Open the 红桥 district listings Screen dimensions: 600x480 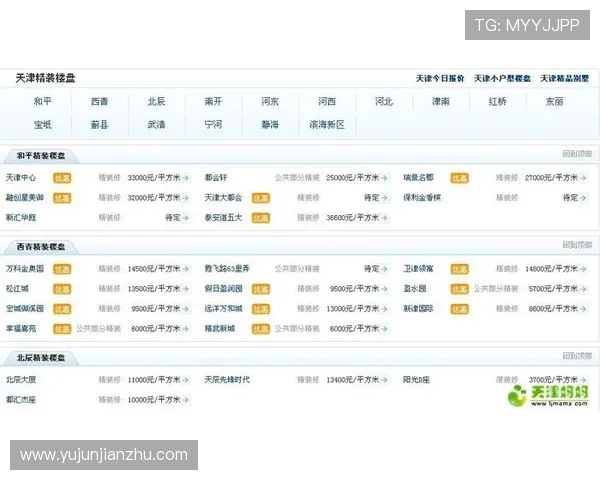pos(497,101)
